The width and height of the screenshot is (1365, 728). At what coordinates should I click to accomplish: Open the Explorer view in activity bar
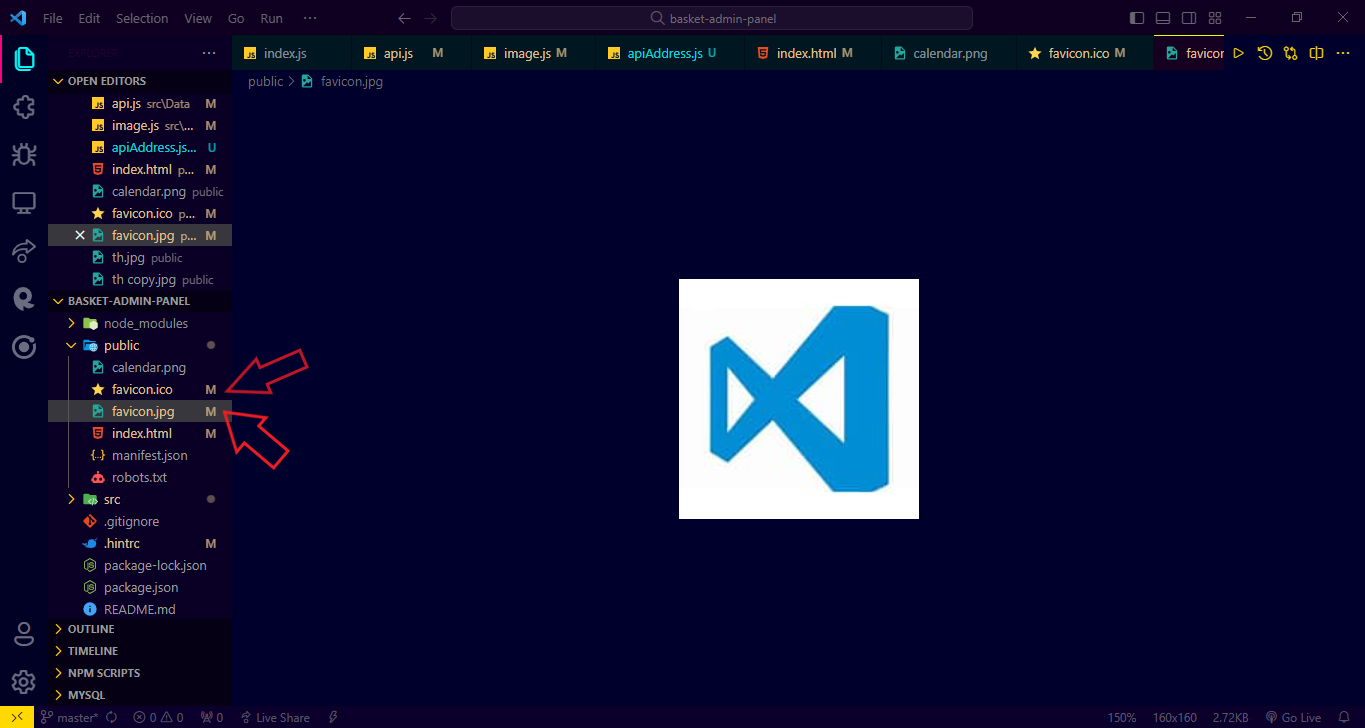[x=24, y=61]
